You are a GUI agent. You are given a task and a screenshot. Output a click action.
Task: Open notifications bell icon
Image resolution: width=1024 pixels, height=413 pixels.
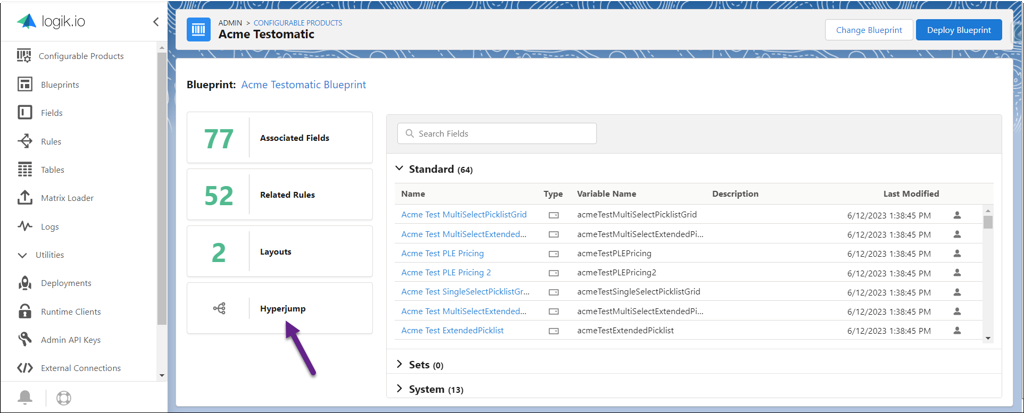(x=25, y=398)
